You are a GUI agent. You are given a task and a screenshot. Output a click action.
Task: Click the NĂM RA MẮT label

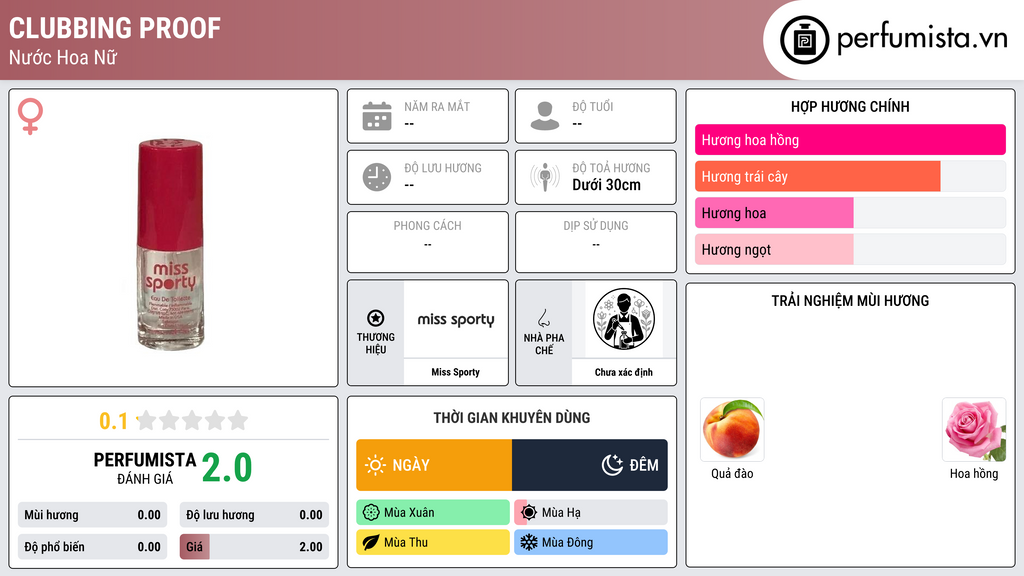pos(437,106)
